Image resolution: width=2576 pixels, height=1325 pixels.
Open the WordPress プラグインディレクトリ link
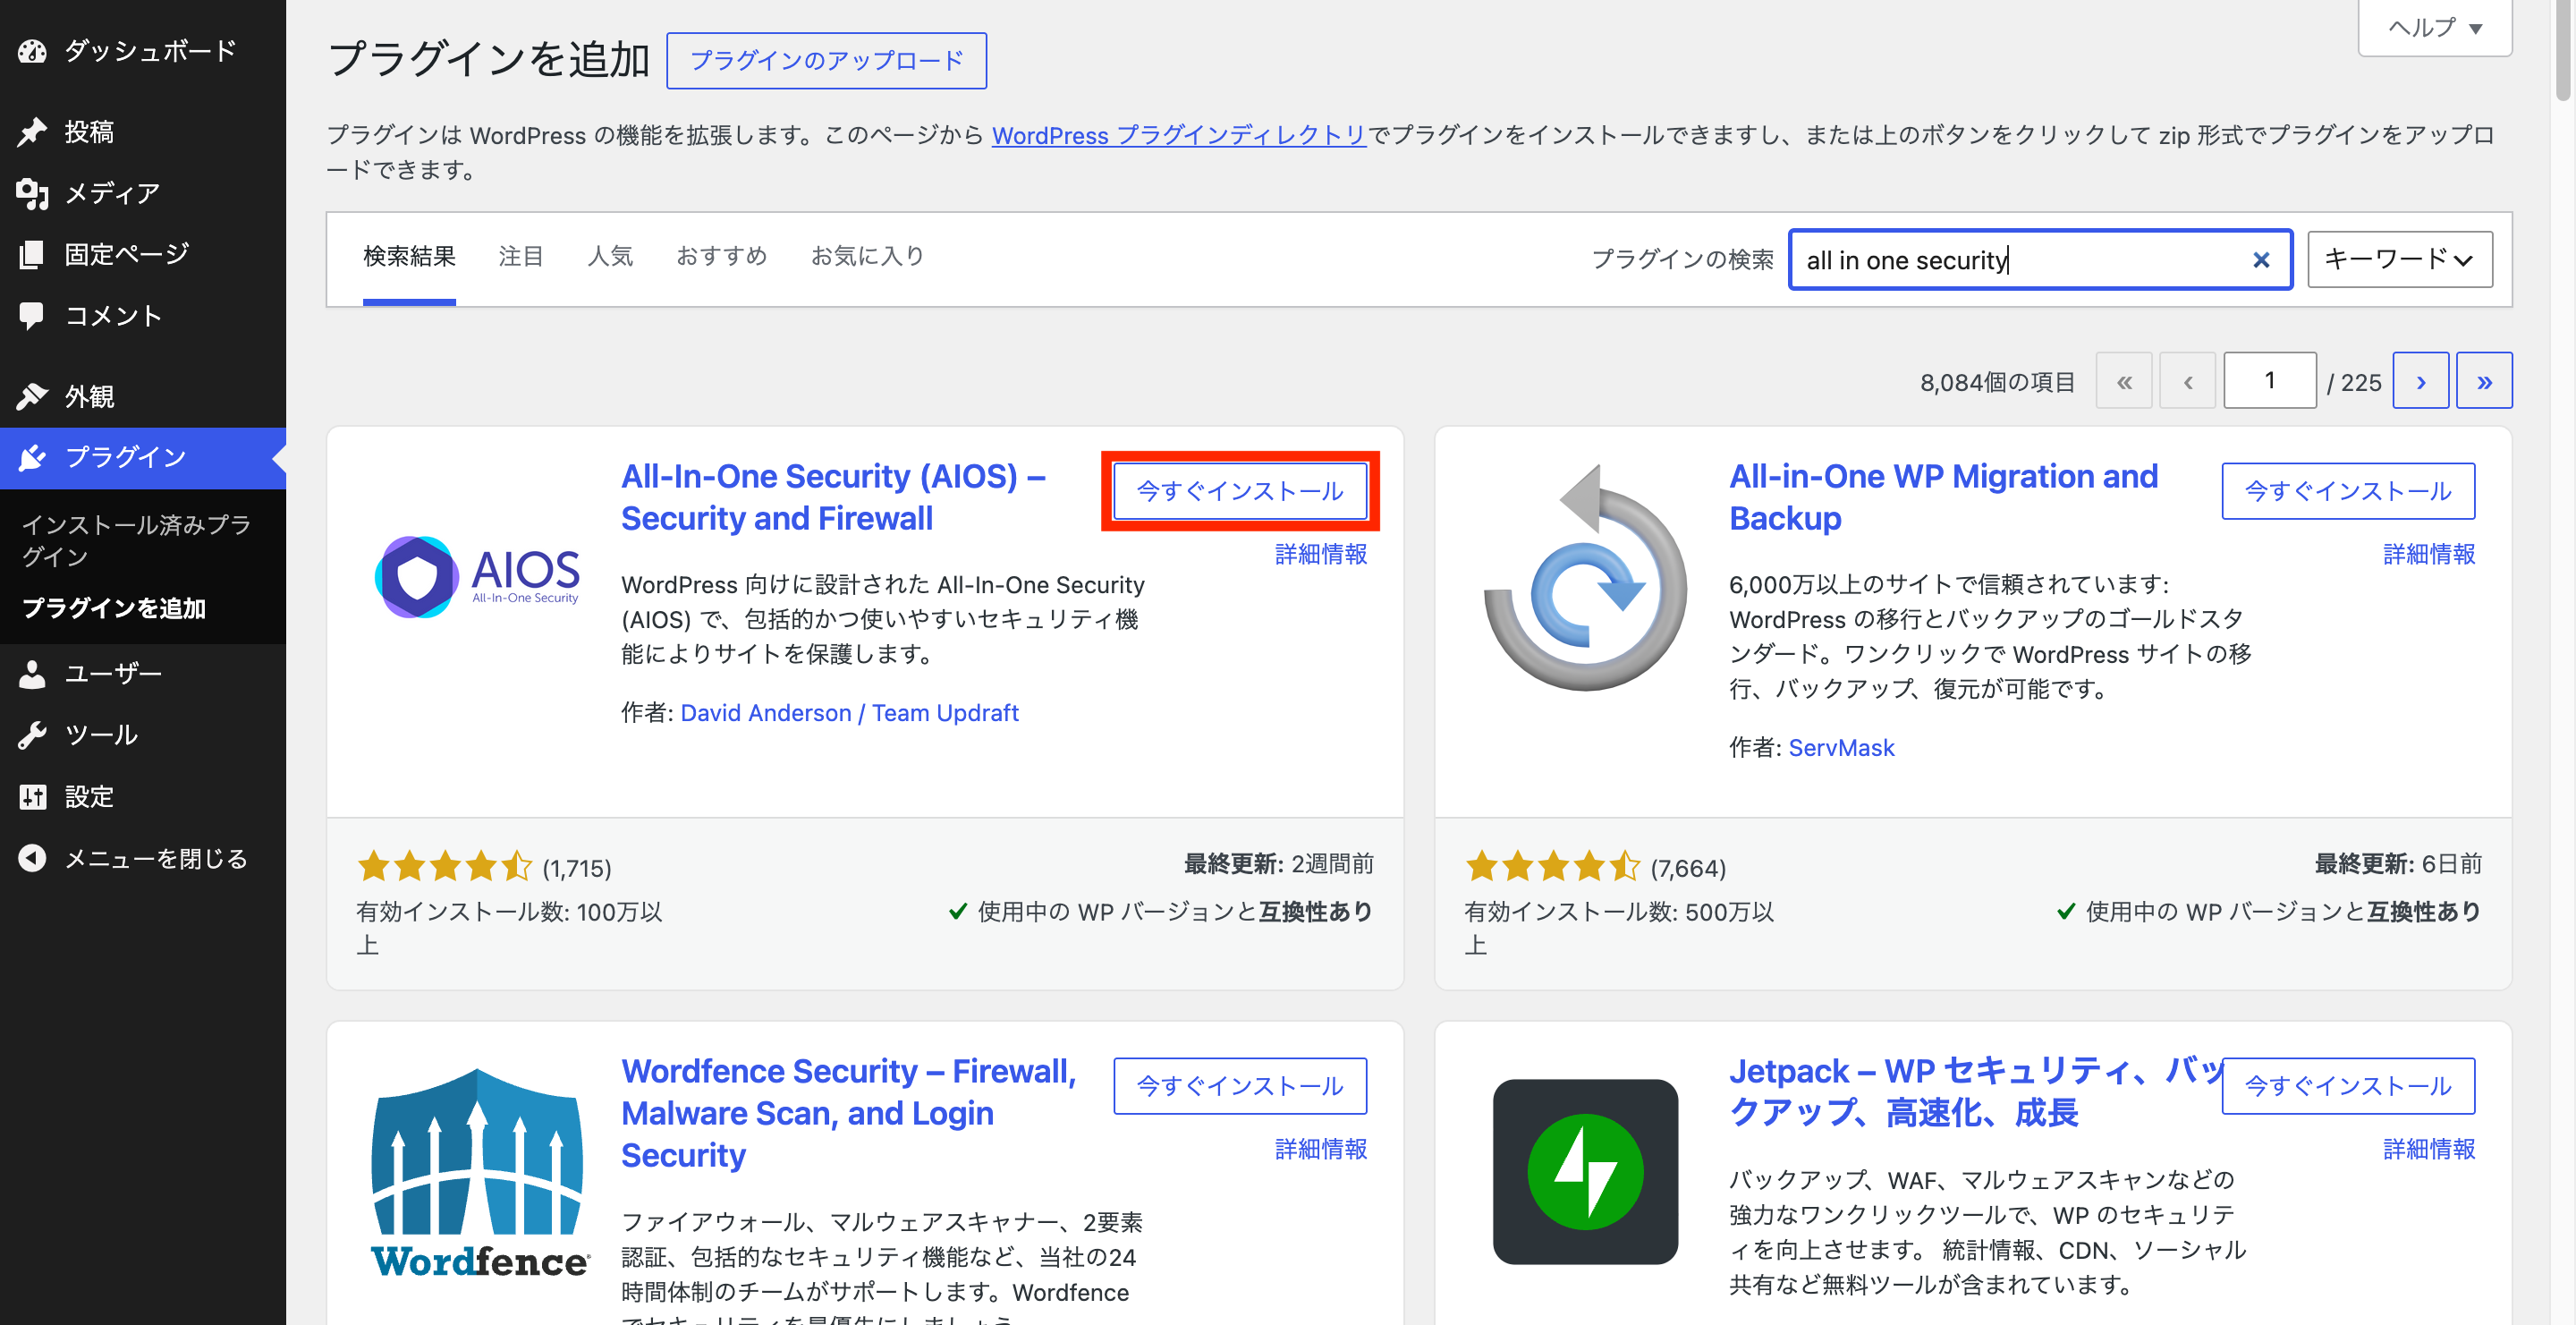coord(1178,135)
